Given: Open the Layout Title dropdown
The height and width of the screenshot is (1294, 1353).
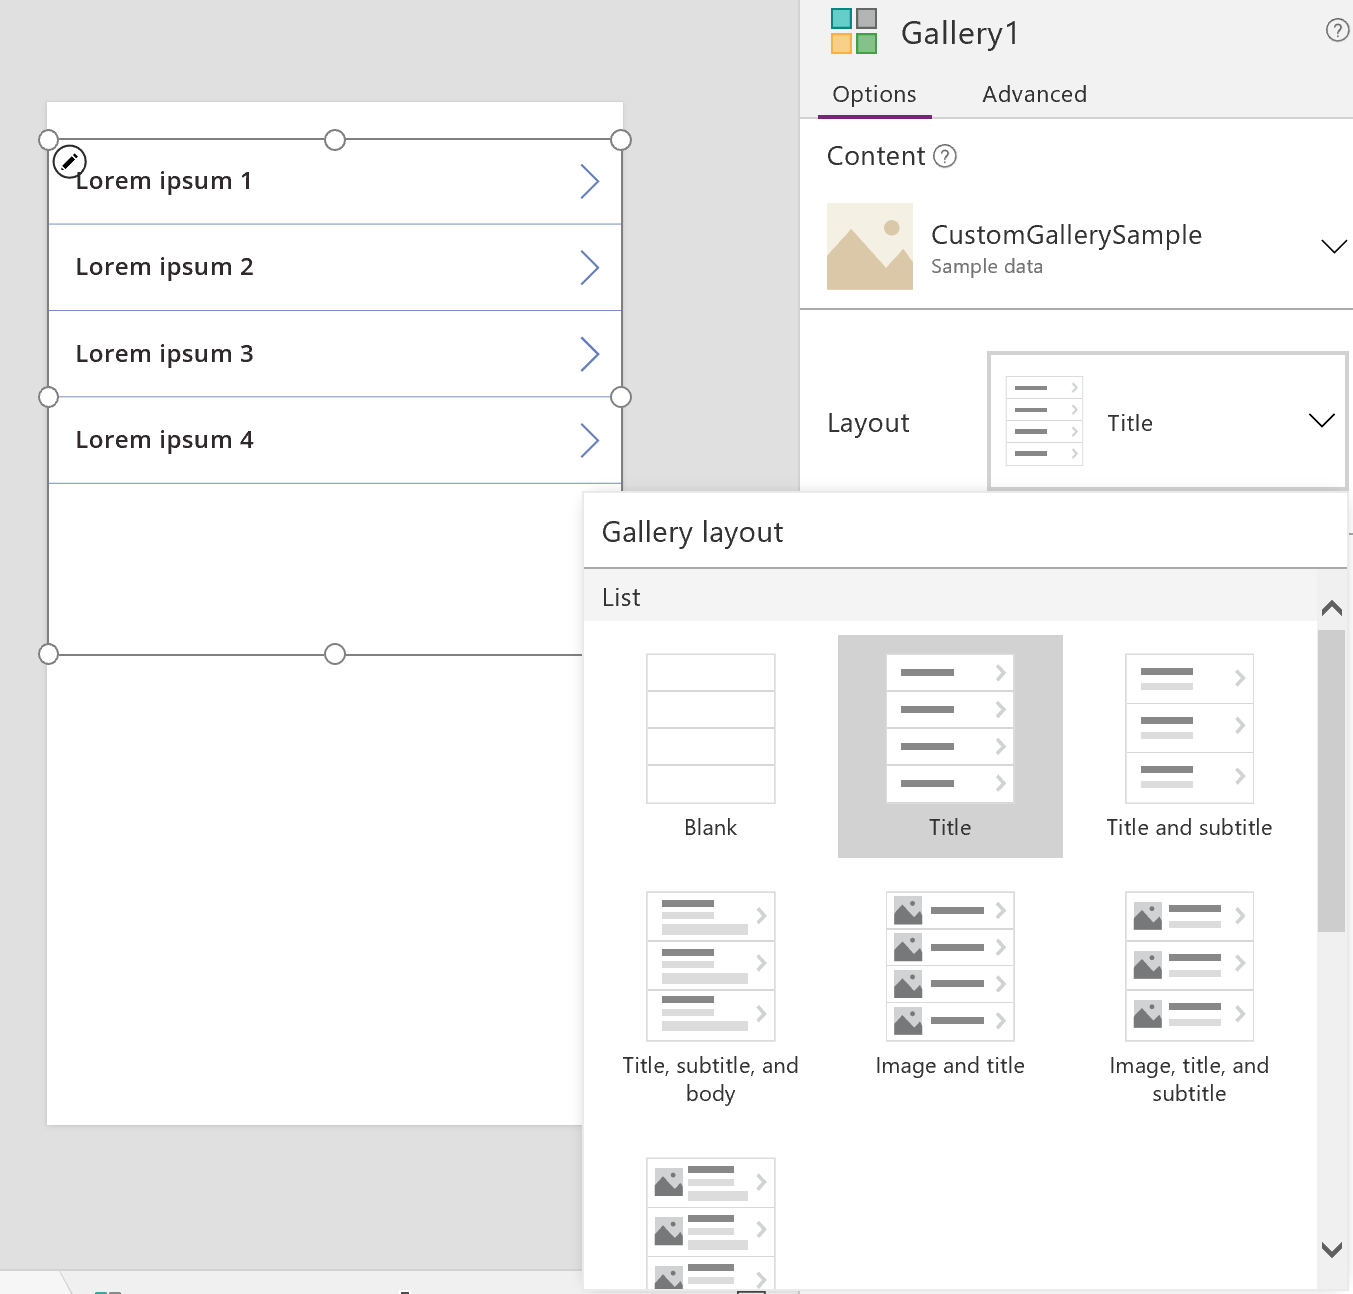Looking at the screenshot, I should (1168, 421).
